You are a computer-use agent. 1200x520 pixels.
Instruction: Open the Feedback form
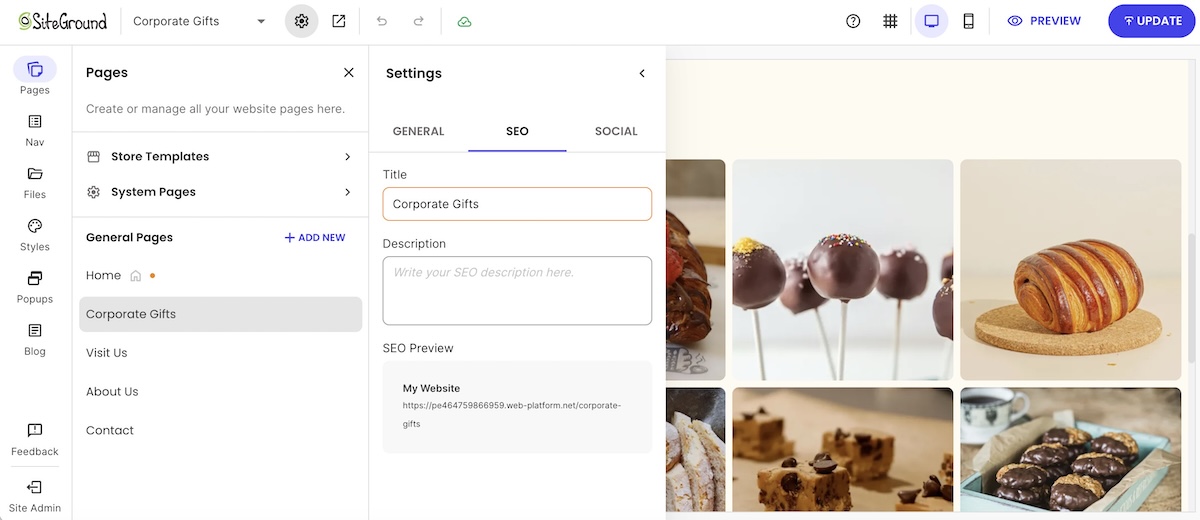[35, 439]
